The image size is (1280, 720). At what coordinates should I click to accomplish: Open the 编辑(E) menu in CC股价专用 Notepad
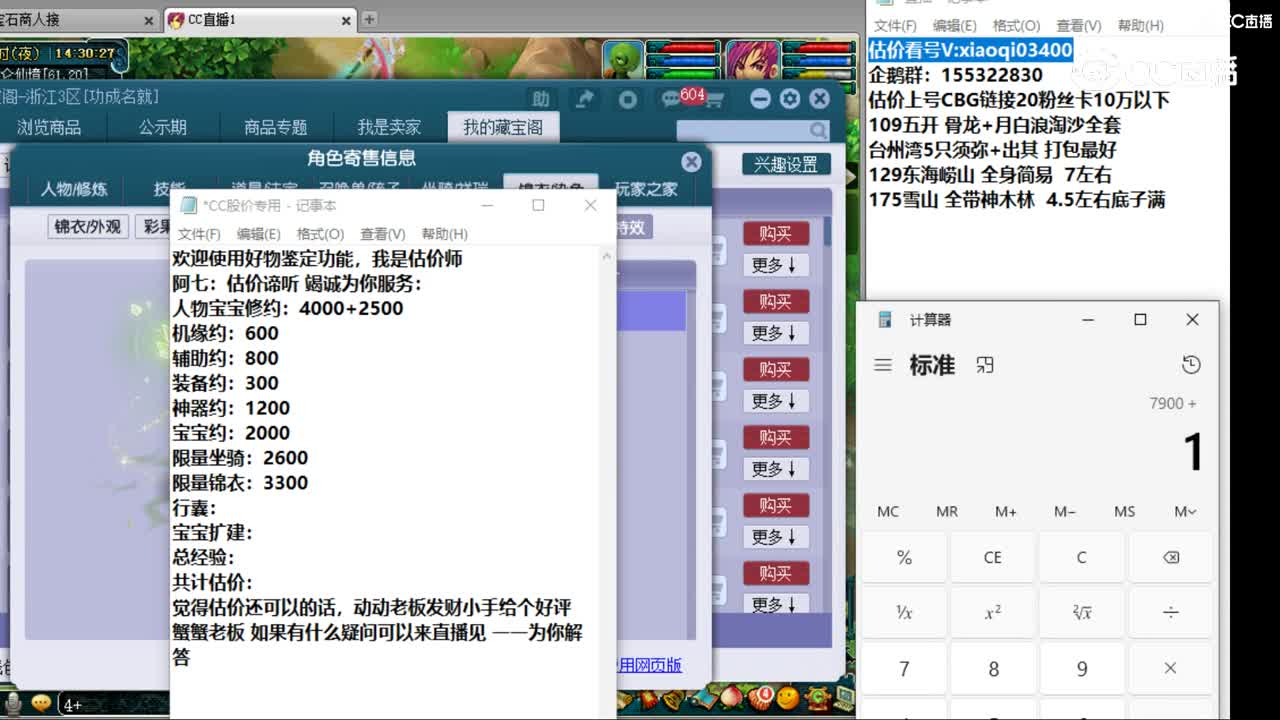[258, 234]
